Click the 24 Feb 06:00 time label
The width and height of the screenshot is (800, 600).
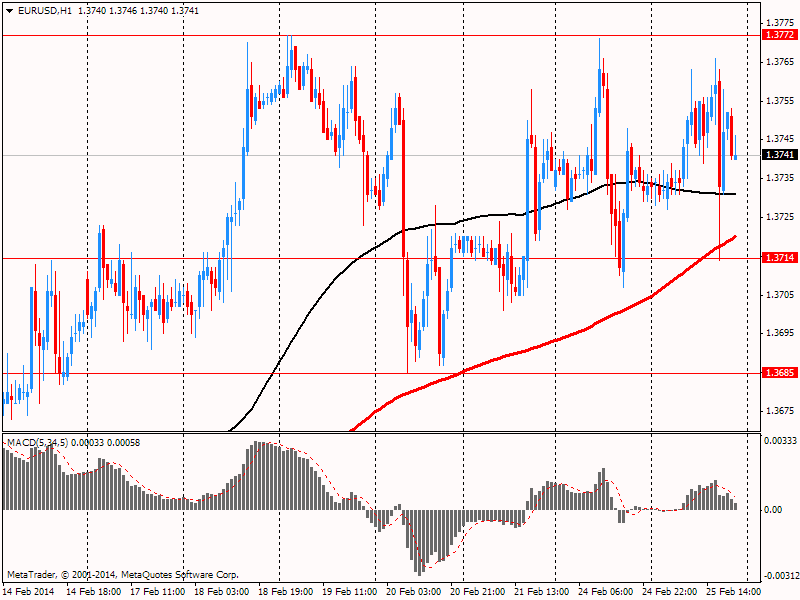(x=606, y=592)
